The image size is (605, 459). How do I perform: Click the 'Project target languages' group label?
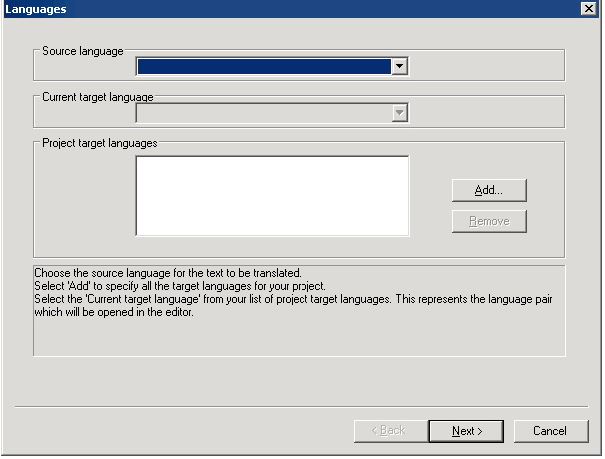coord(100,143)
